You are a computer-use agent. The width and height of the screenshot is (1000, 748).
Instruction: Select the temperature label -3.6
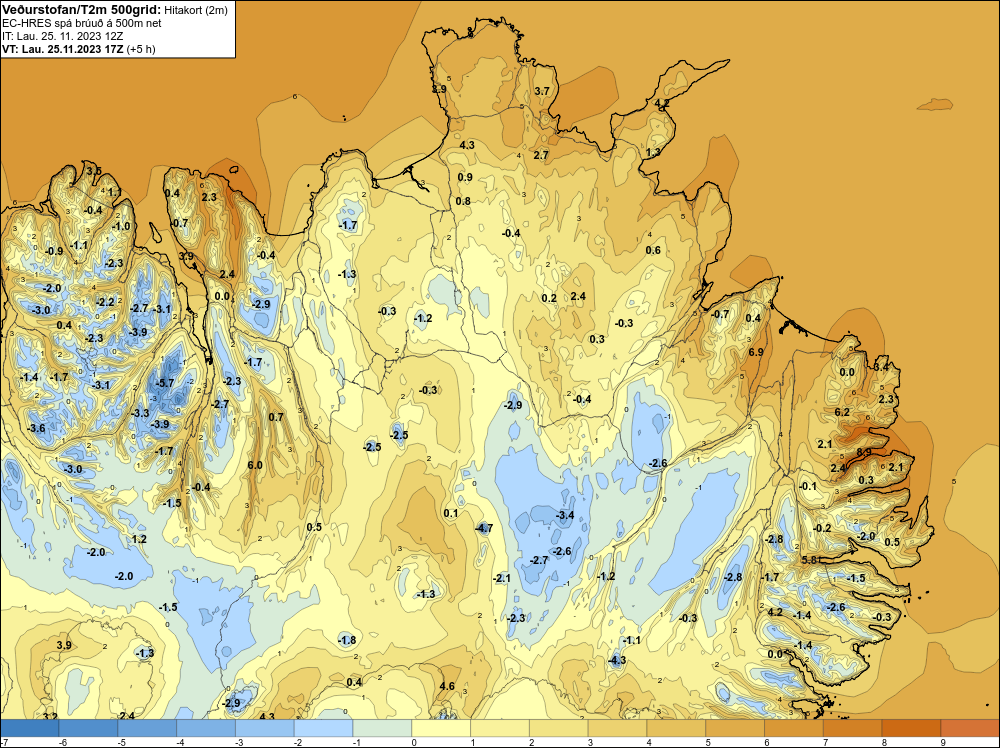point(36,428)
